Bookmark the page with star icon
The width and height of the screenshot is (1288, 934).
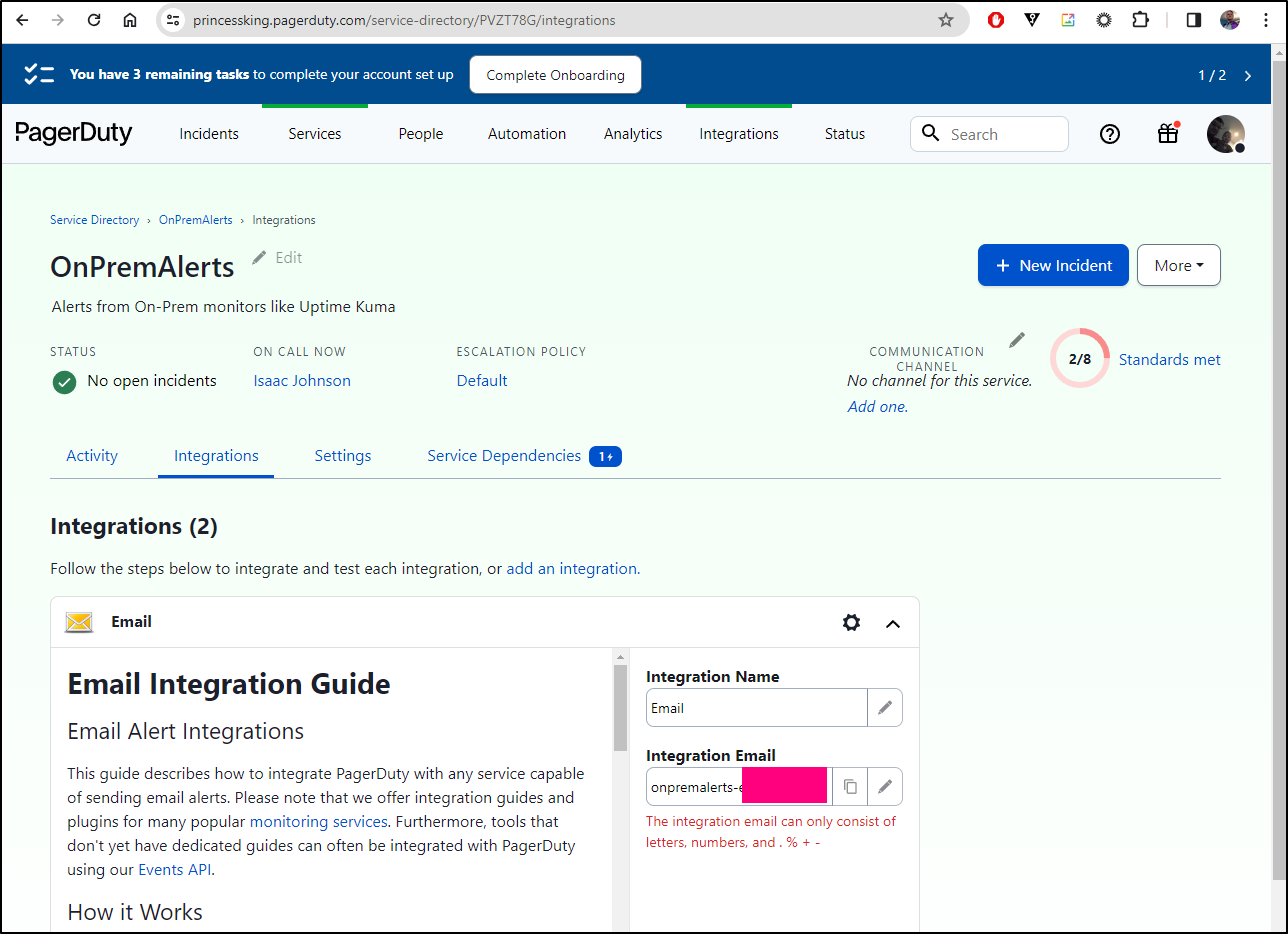(946, 20)
